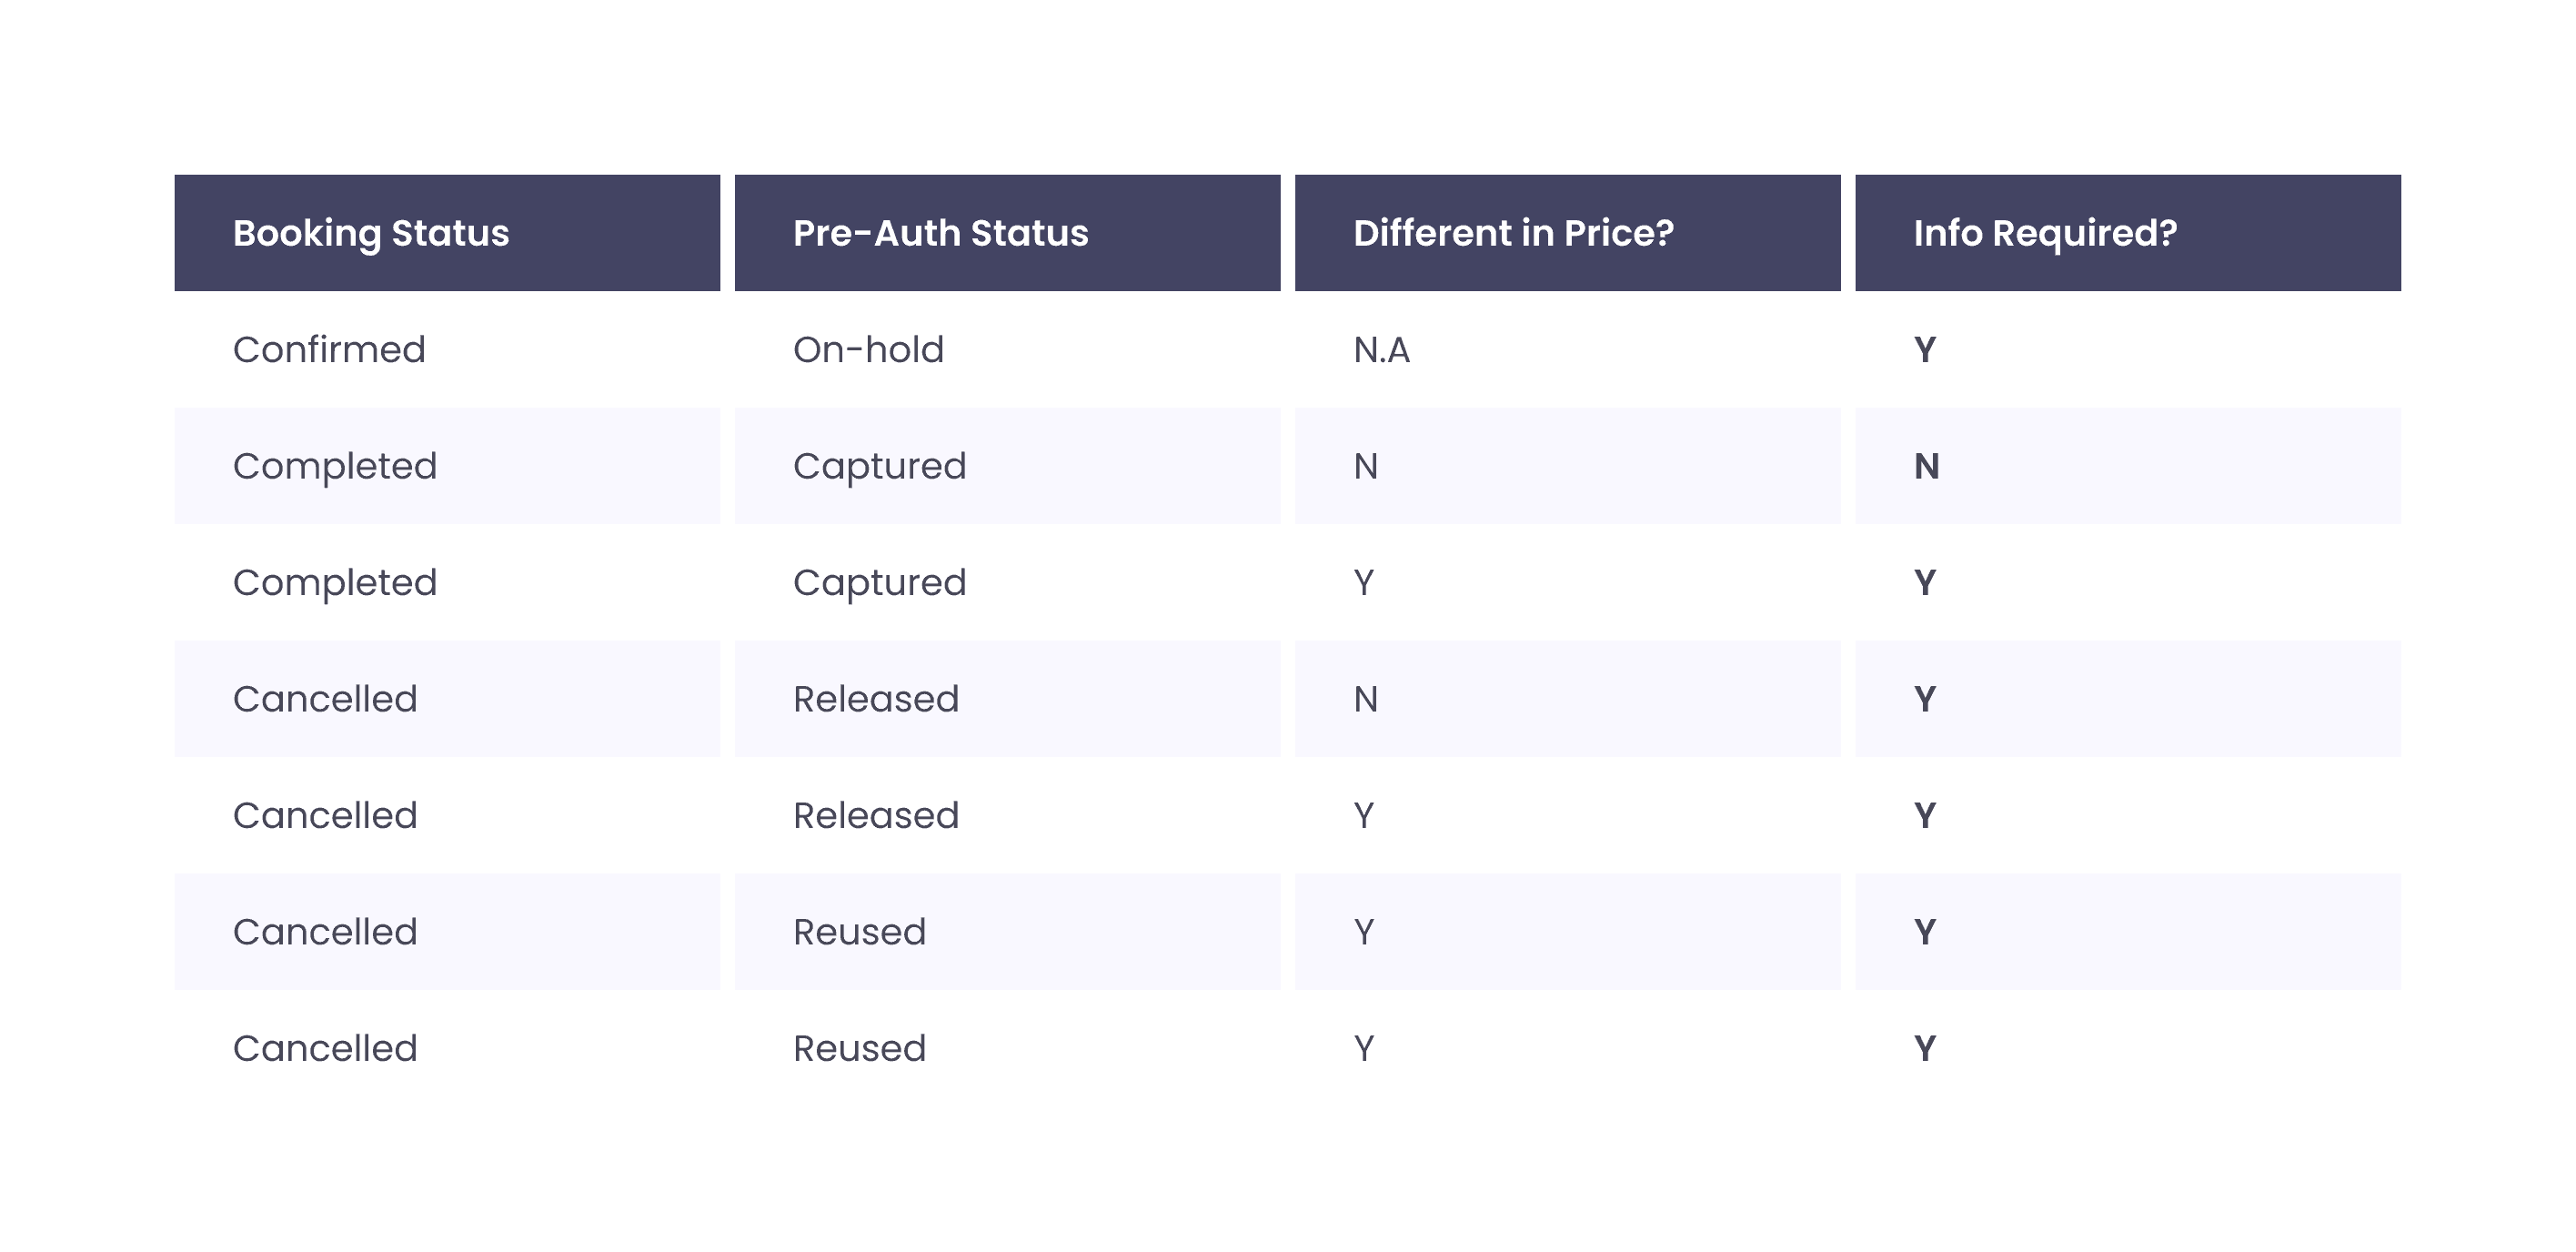This screenshot has height=1252, width=2576.
Task: Click the Booking Status column header
Action: pos(371,233)
